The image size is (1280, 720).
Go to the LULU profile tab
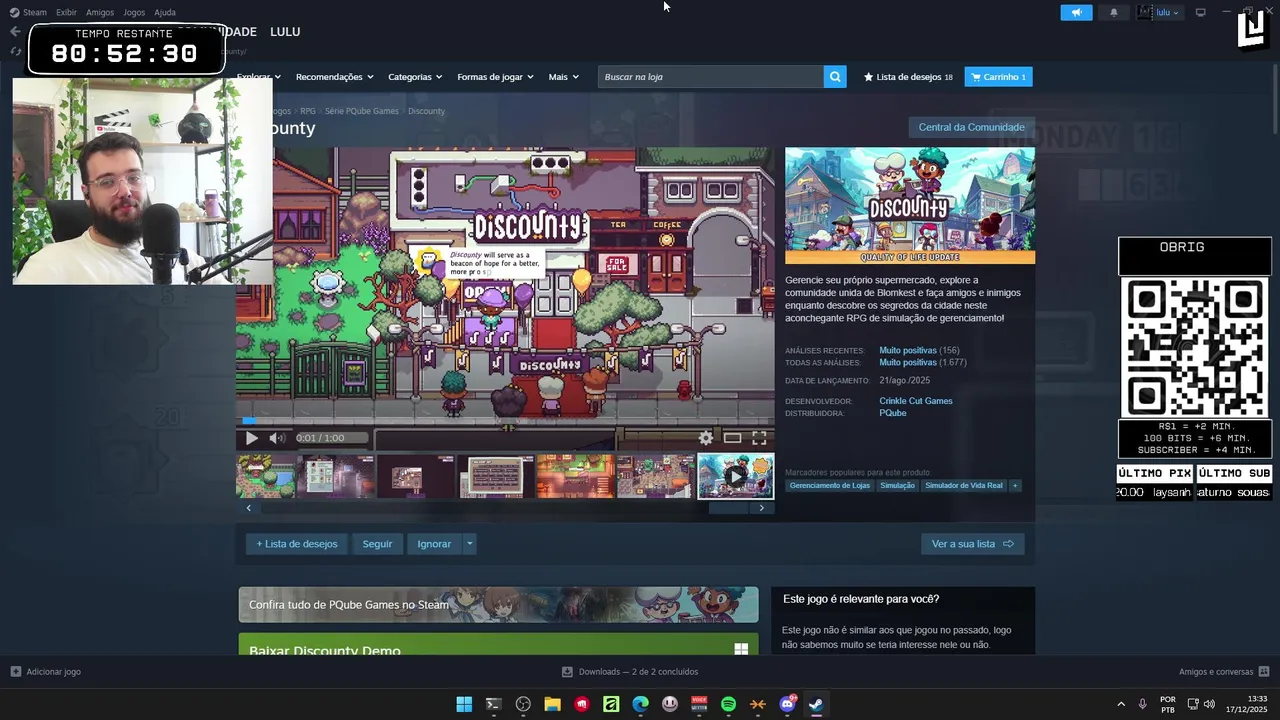285,32
